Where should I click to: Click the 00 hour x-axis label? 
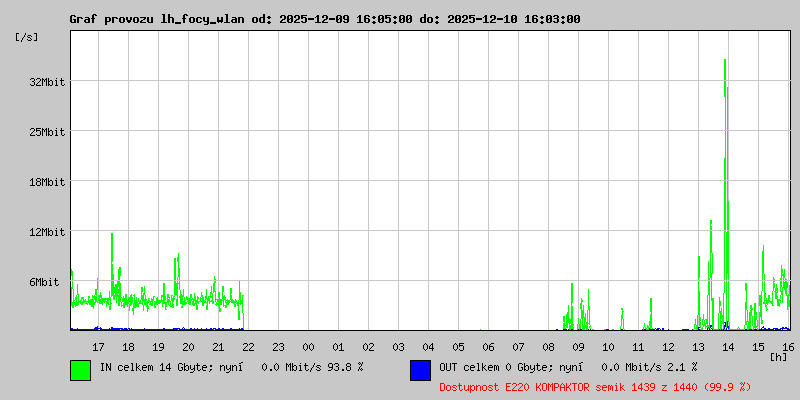click(308, 347)
